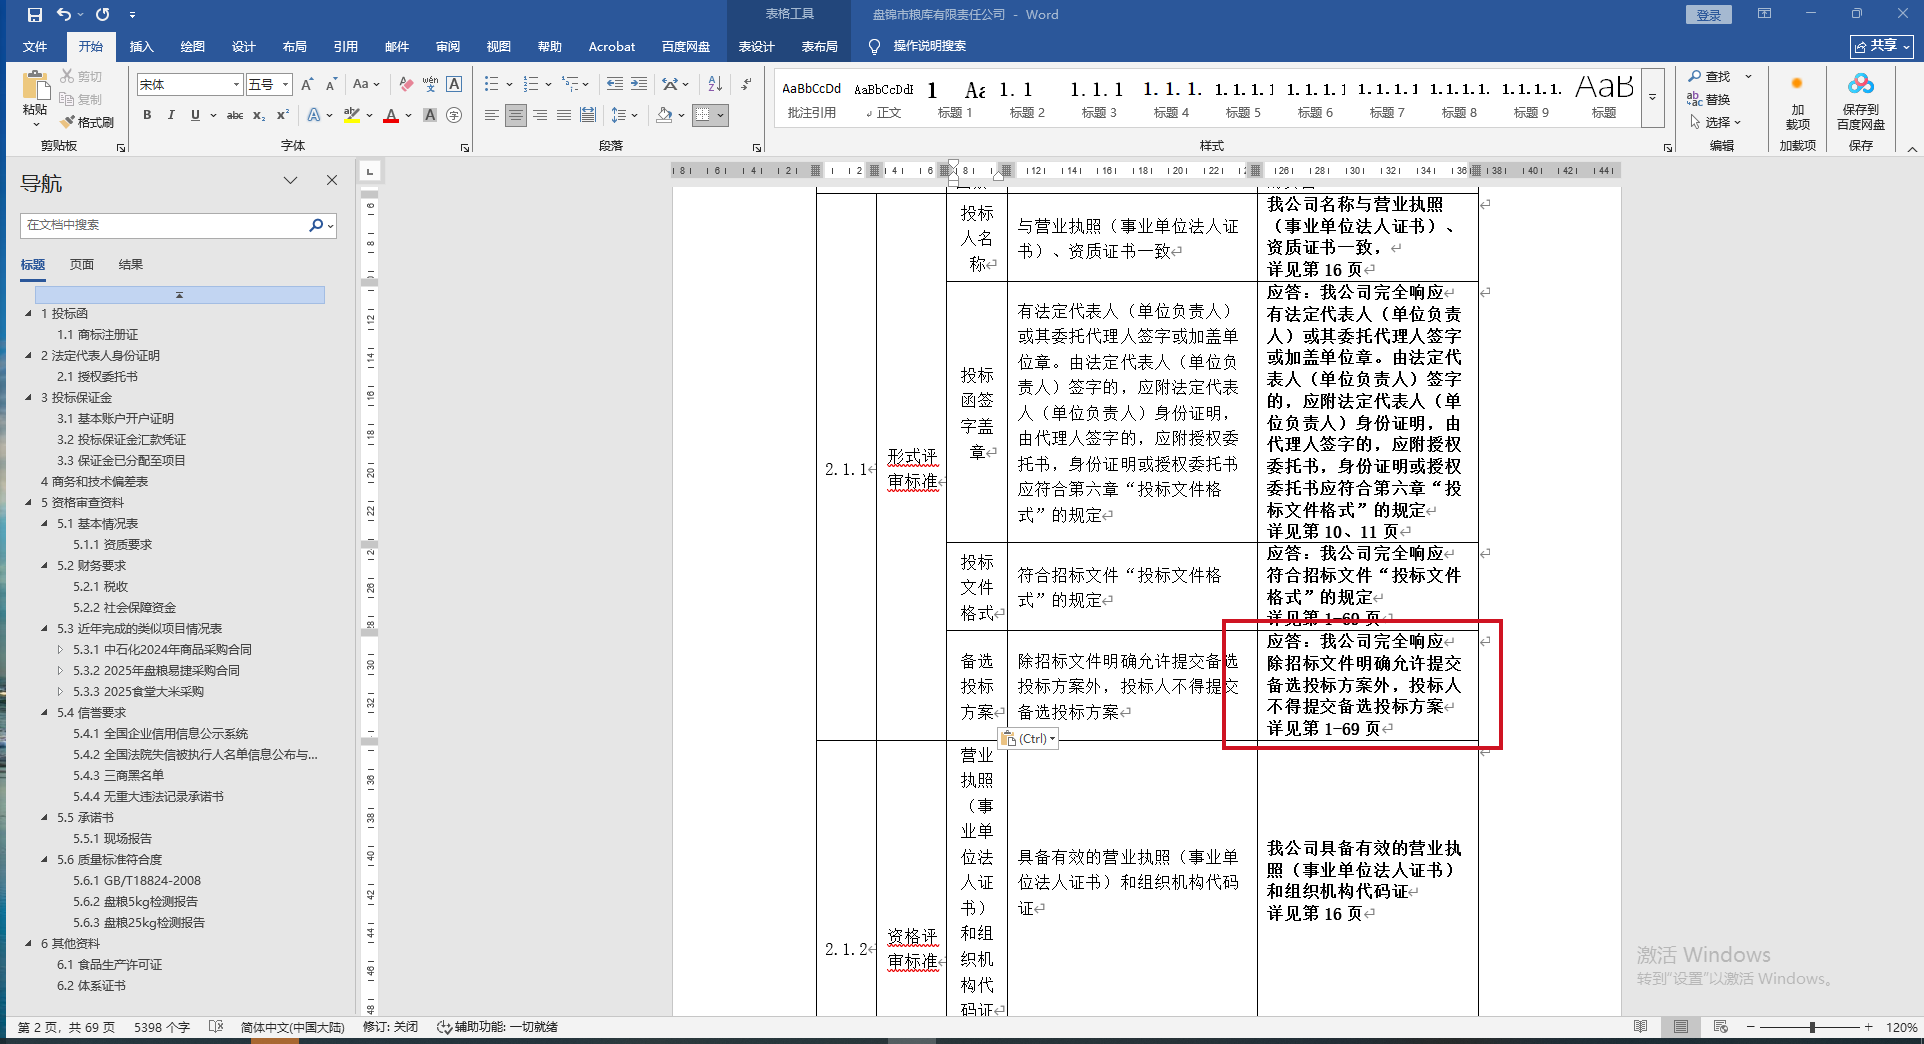Click the 操作说明搜索 tell-me search

pyautogui.click(x=918, y=47)
